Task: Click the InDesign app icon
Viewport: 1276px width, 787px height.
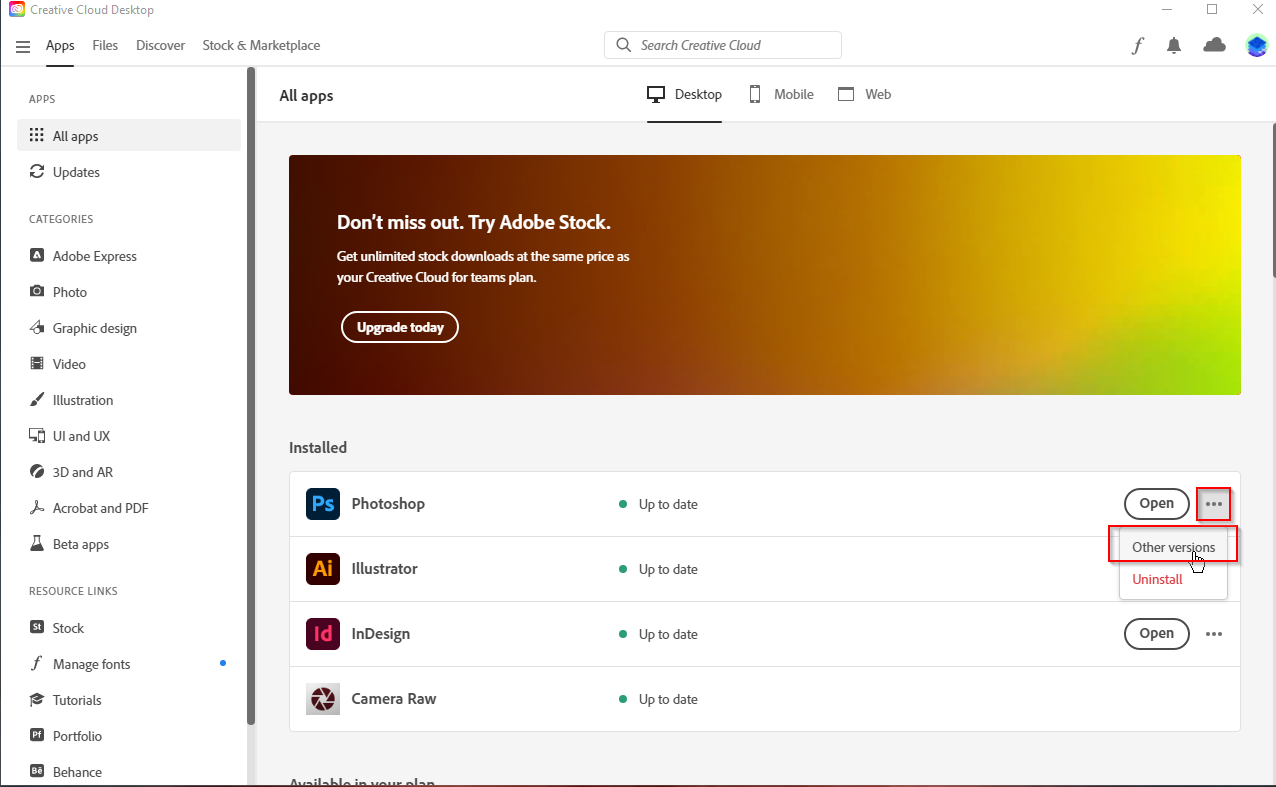Action: pos(323,634)
